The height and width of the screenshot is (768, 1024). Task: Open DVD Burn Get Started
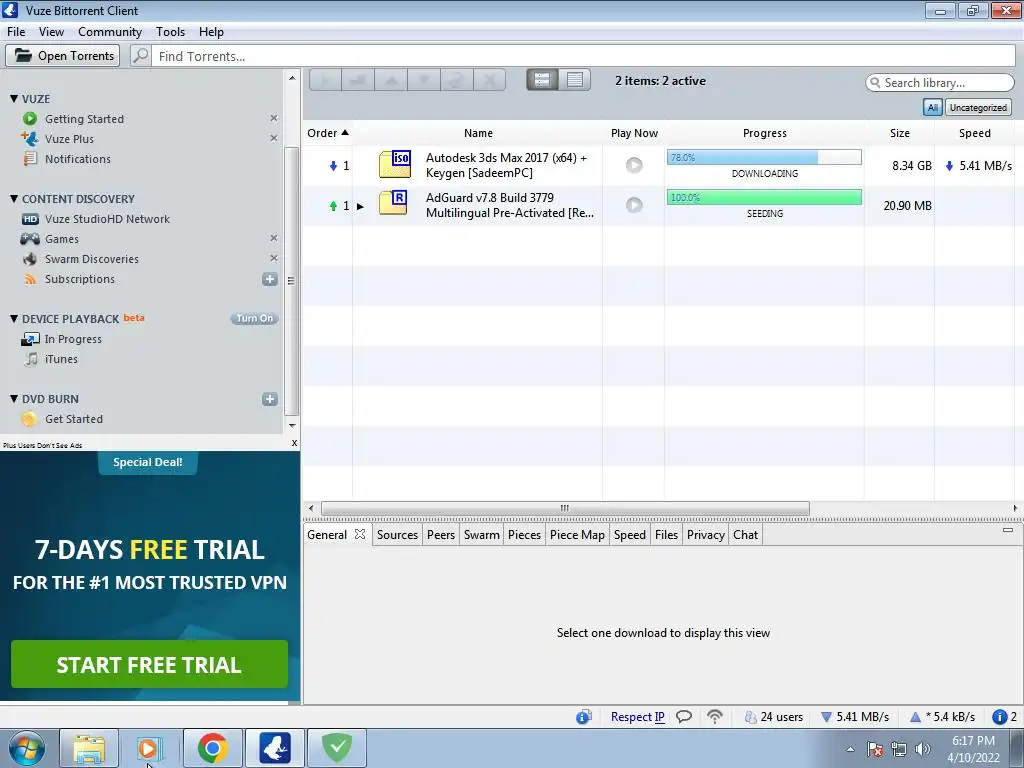pos(73,419)
